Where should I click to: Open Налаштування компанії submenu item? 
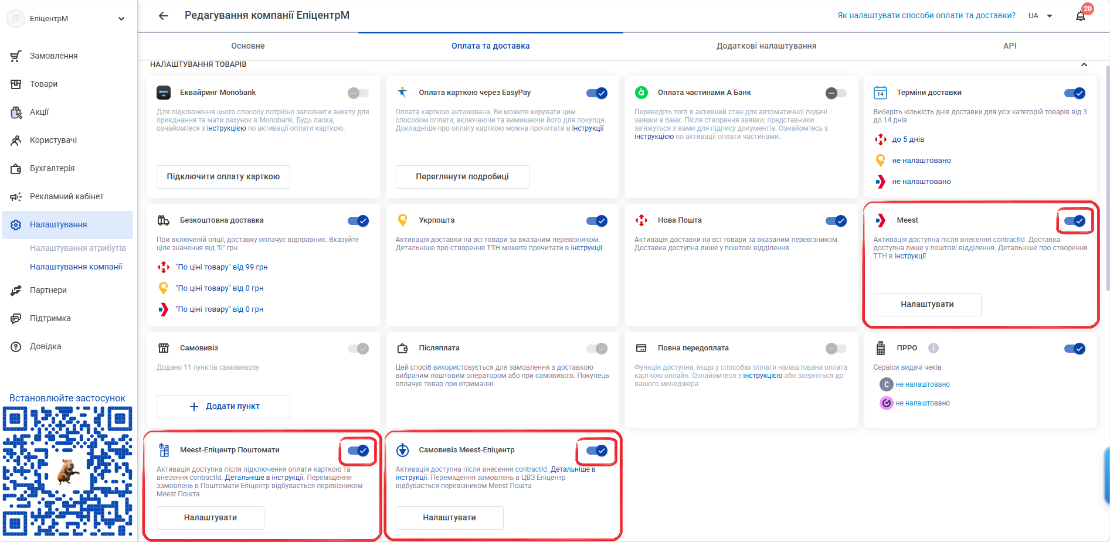click(76, 267)
